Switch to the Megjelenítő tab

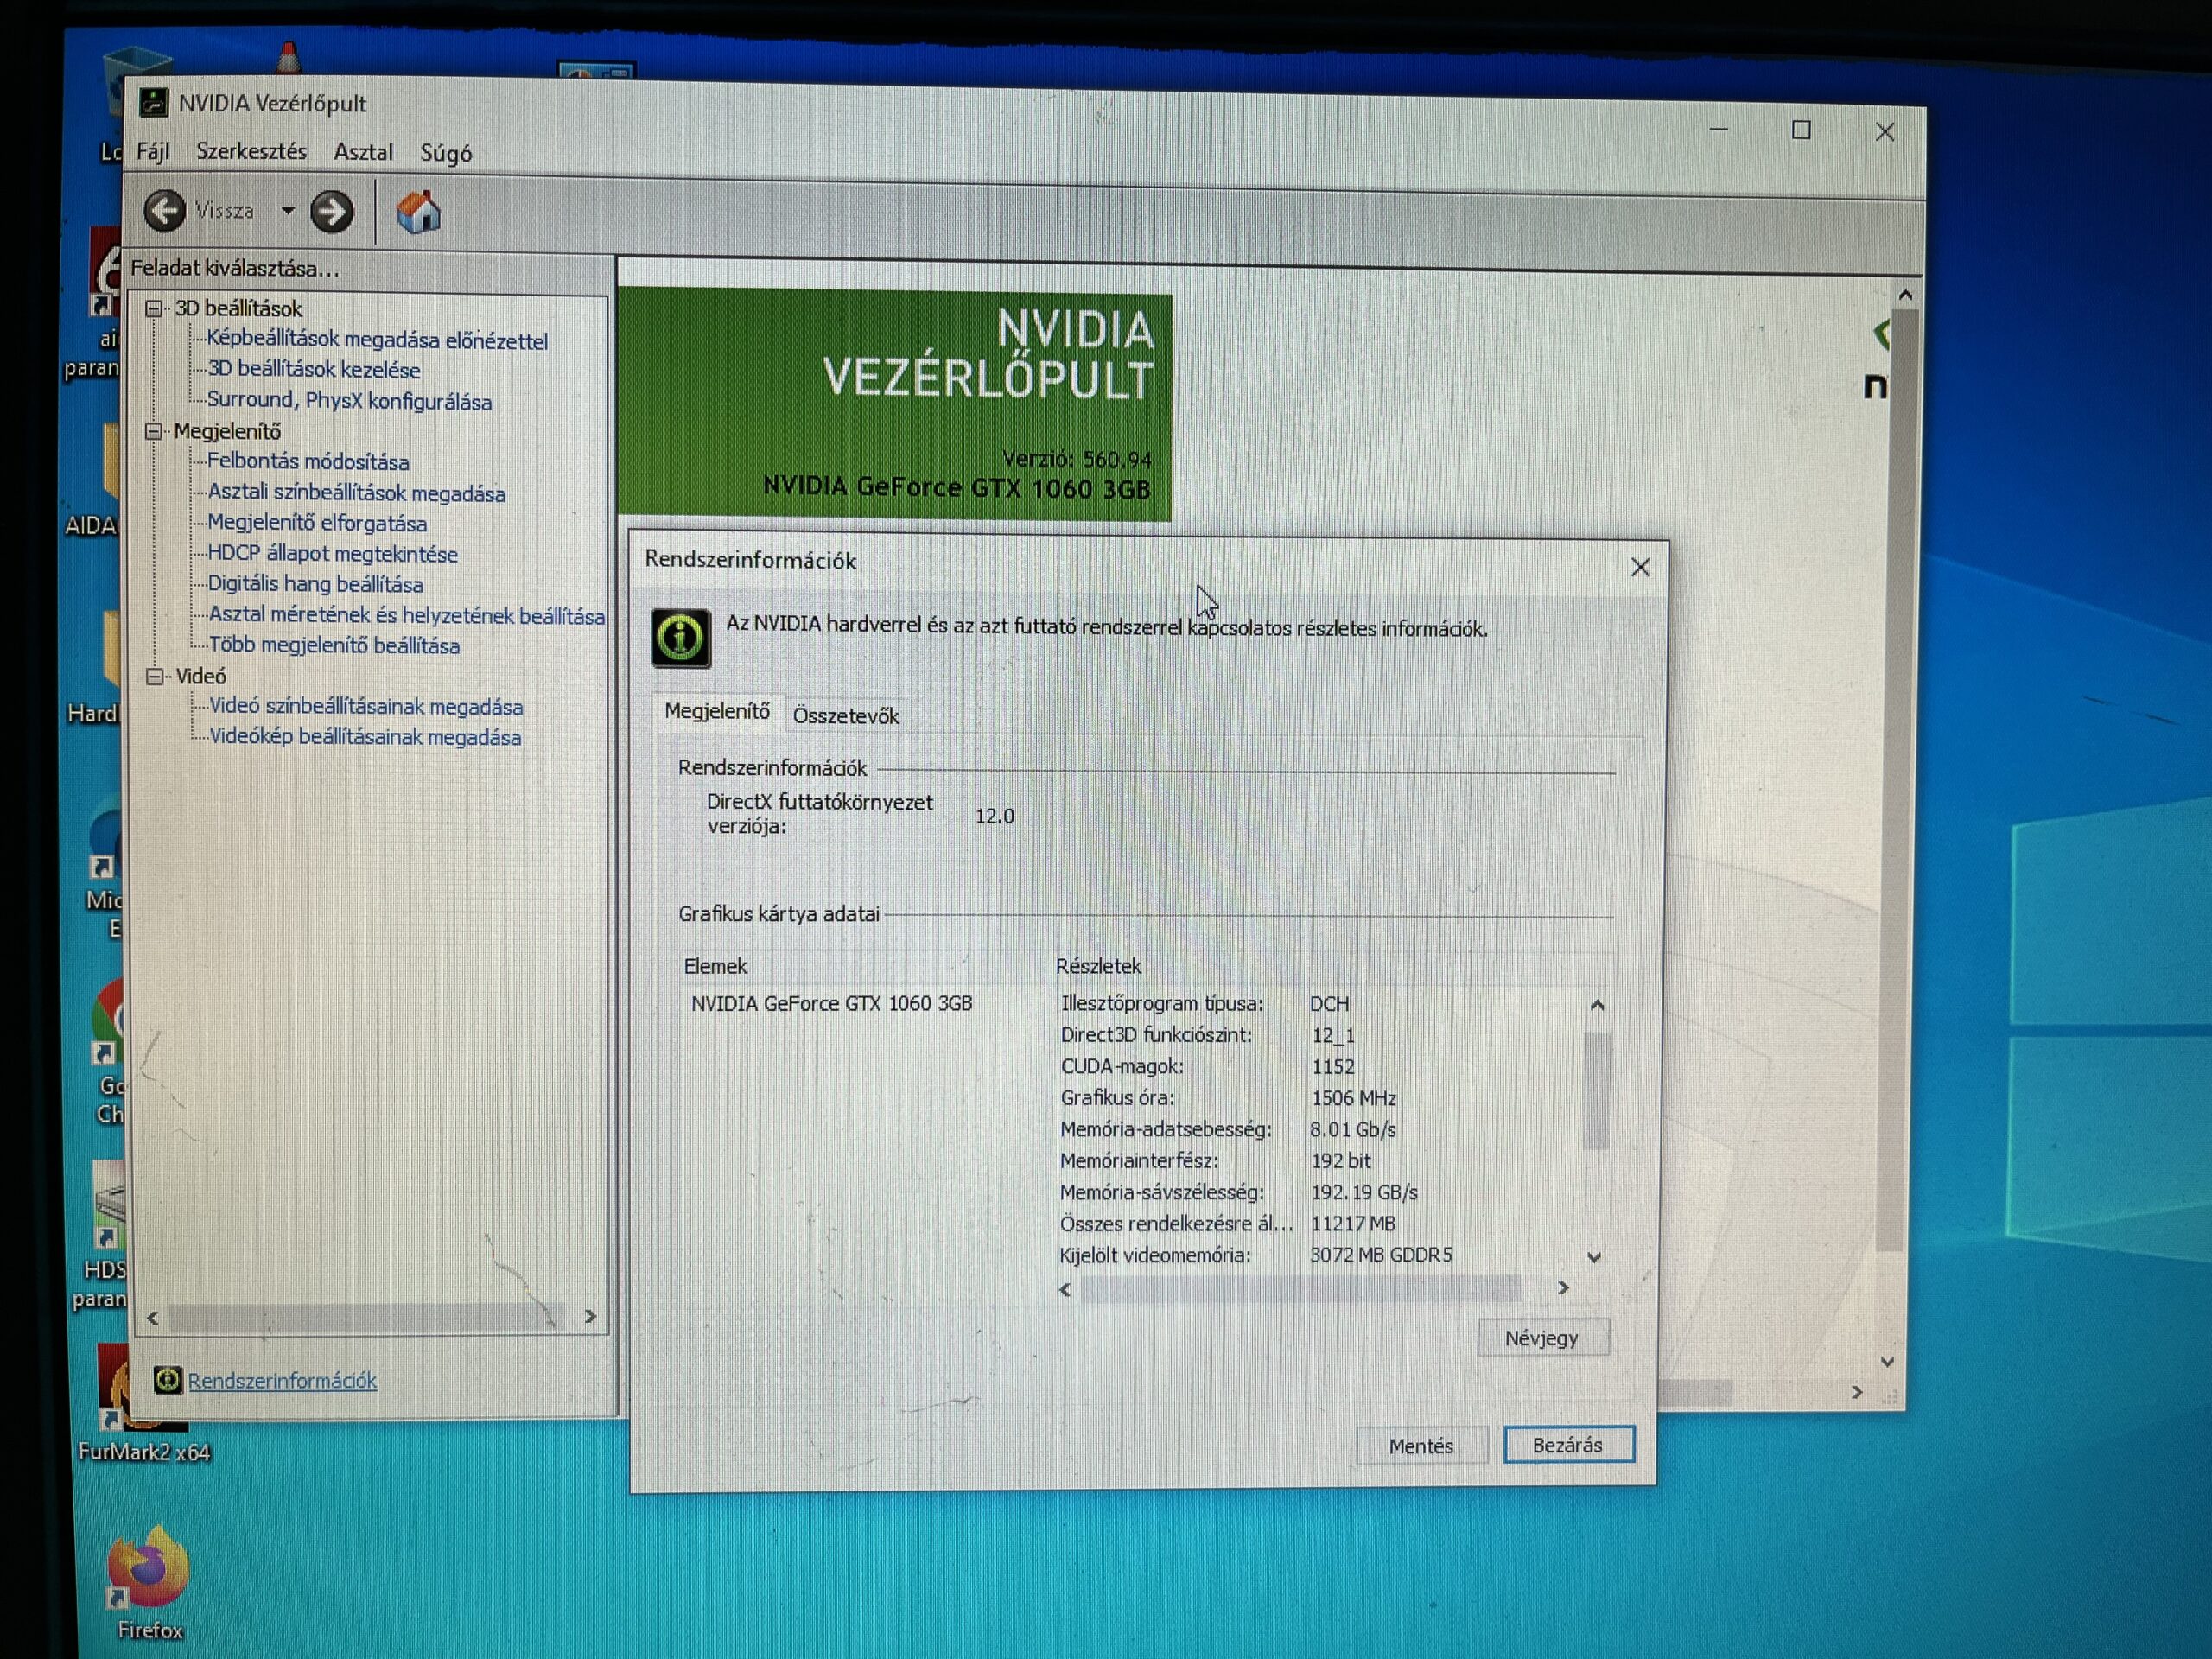tap(717, 711)
